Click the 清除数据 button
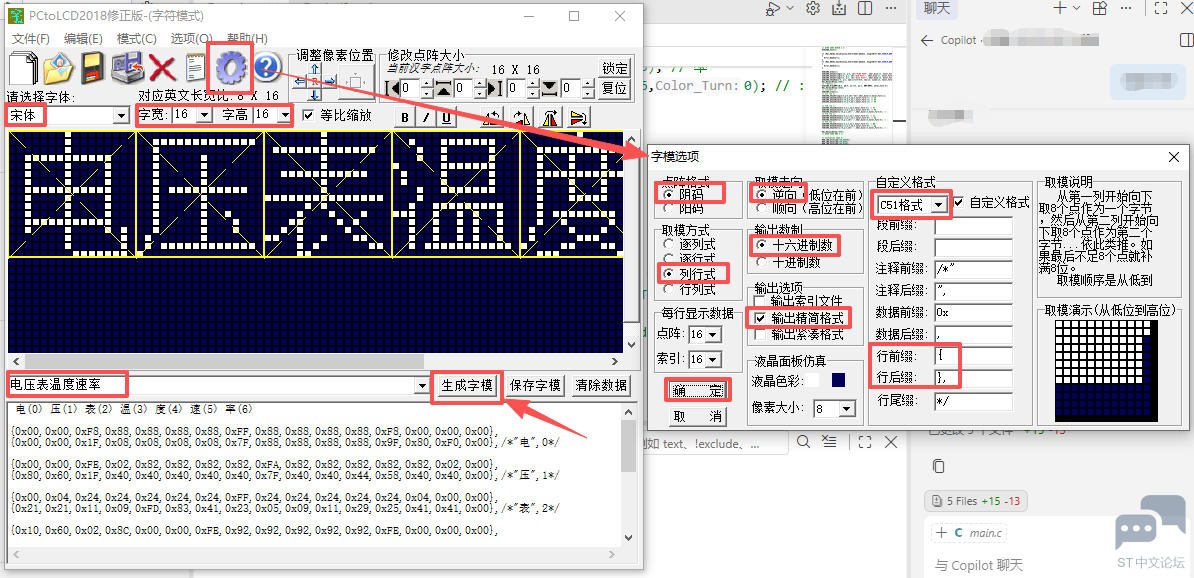This screenshot has width=1194, height=578. tap(602, 385)
